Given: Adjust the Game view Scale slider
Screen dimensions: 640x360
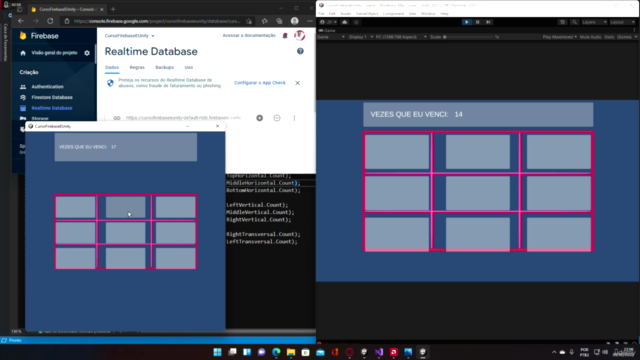Looking at the screenshot, I should point(469,37).
